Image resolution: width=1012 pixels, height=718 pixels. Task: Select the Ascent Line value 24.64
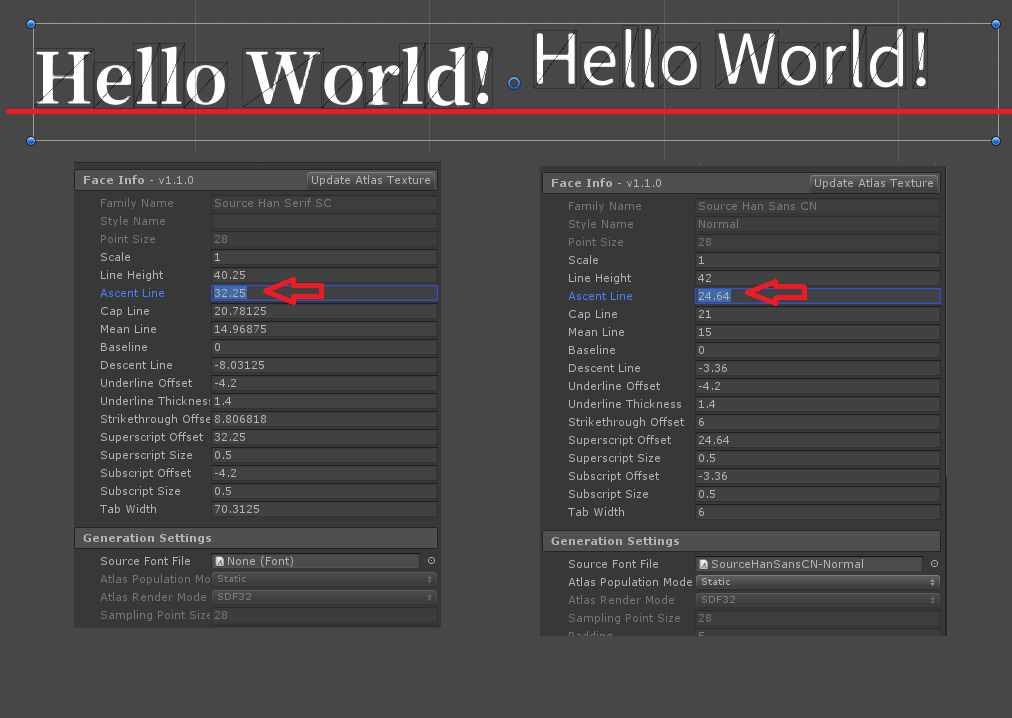coord(713,296)
